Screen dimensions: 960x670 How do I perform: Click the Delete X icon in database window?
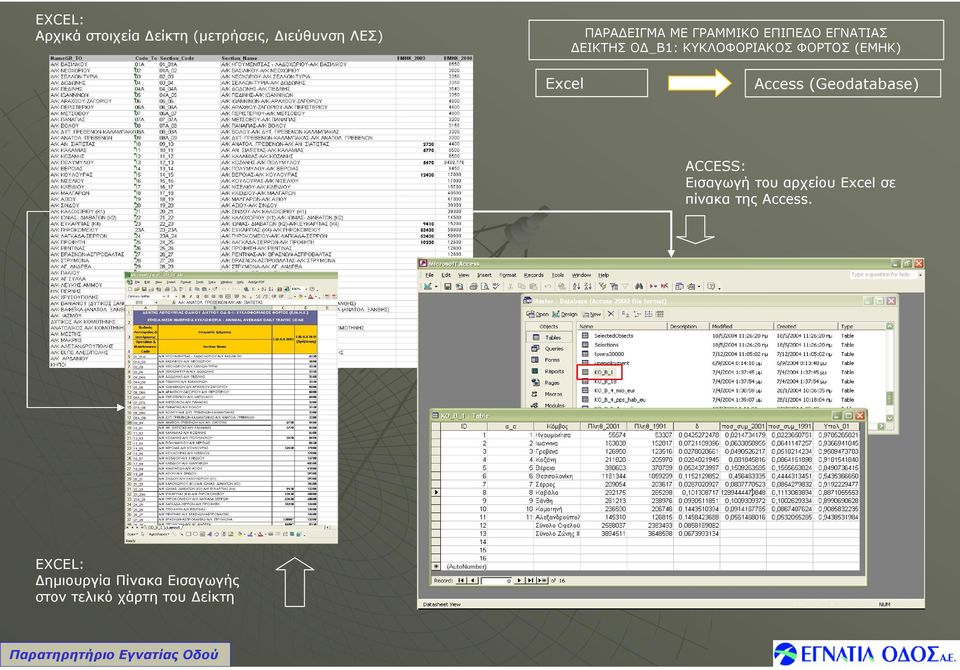click(610, 314)
